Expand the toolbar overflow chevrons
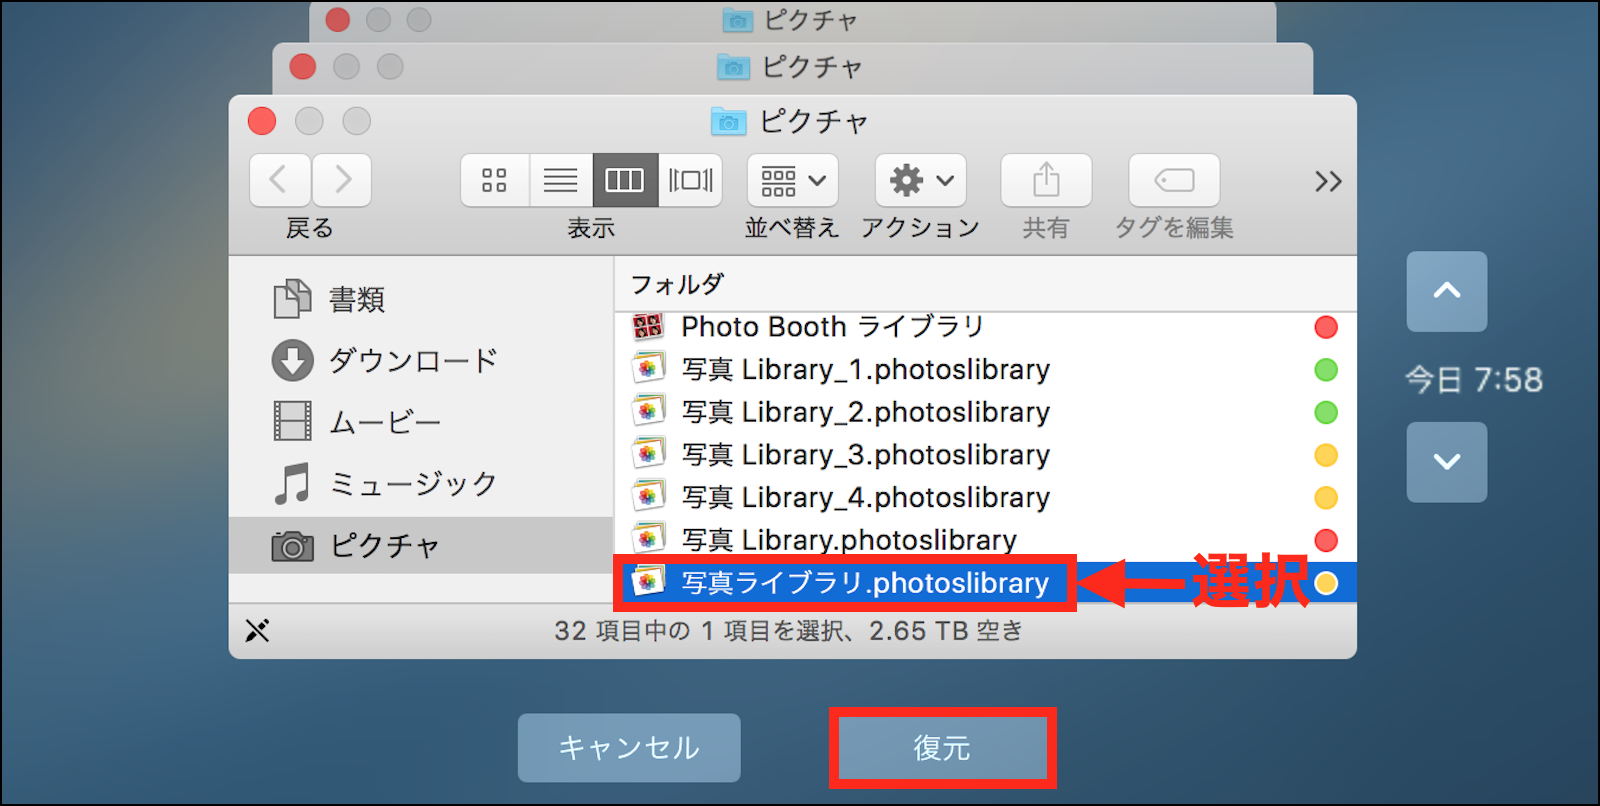The width and height of the screenshot is (1600, 806). (x=1328, y=181)
